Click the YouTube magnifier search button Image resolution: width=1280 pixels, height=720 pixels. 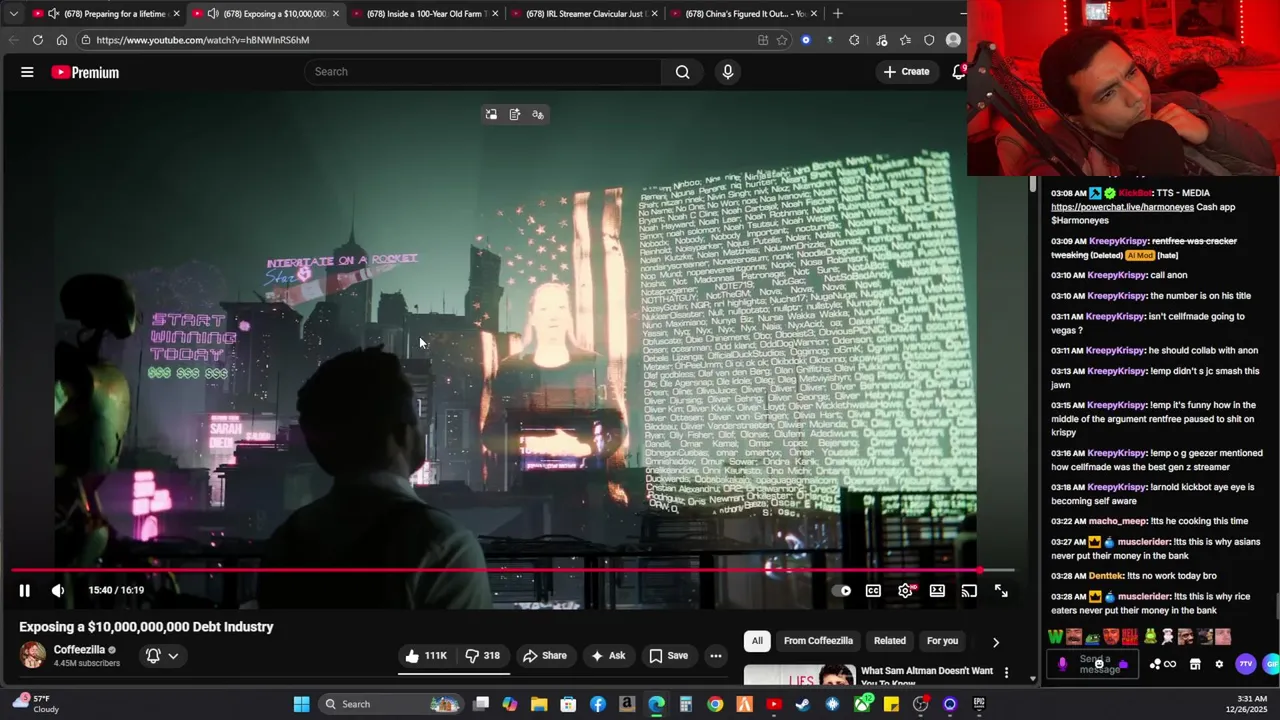click(682, 71)
